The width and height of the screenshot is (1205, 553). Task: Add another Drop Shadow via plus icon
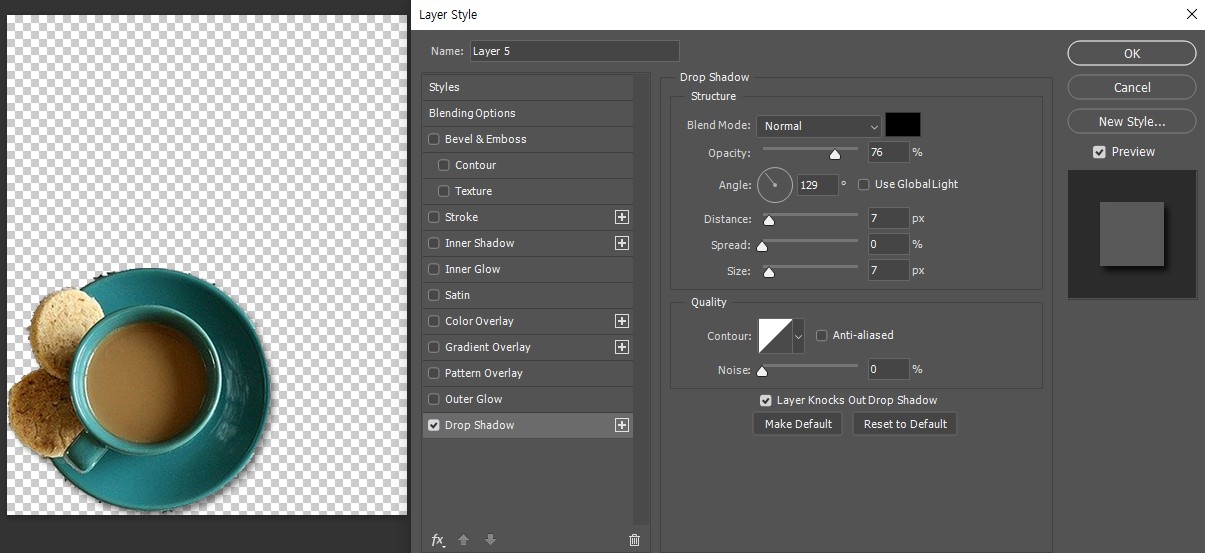[x=622, y=425]
